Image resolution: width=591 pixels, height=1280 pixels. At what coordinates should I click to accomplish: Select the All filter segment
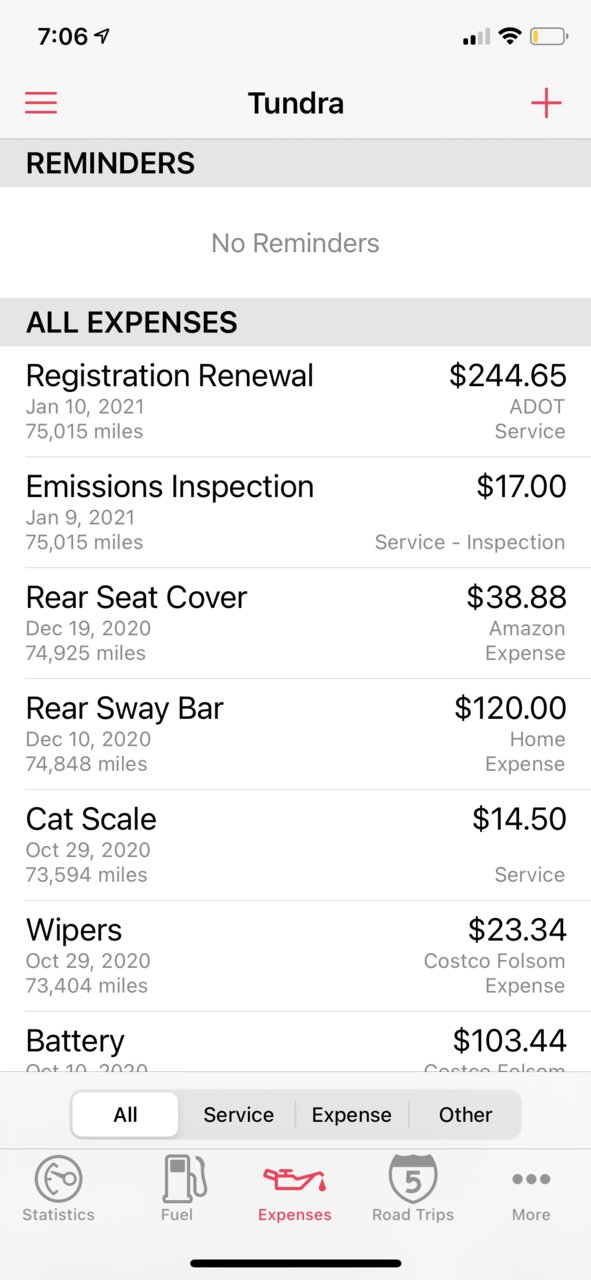coord(126,1114)
